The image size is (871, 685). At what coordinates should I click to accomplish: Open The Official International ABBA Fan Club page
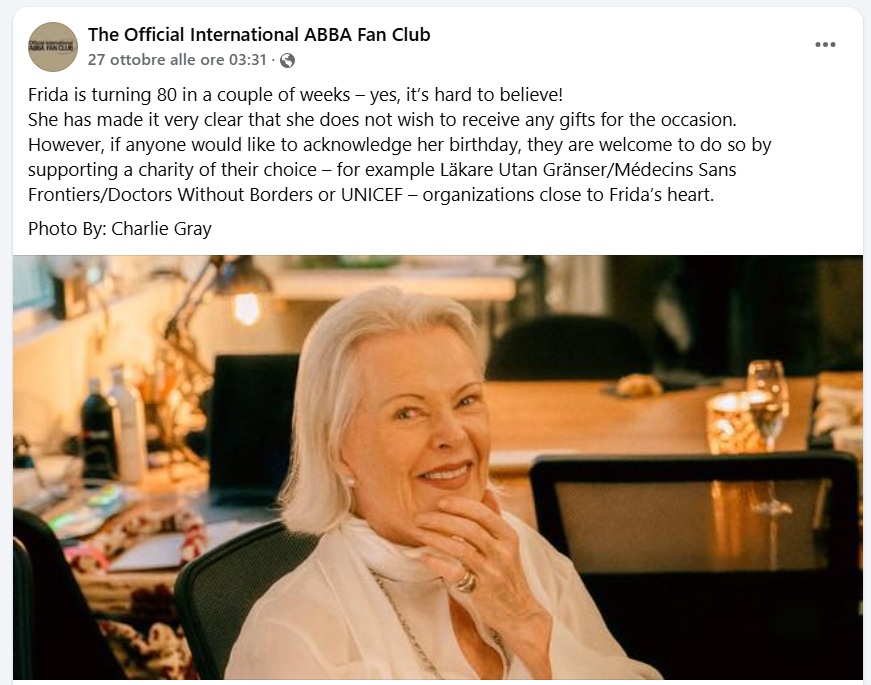[257, 33]
